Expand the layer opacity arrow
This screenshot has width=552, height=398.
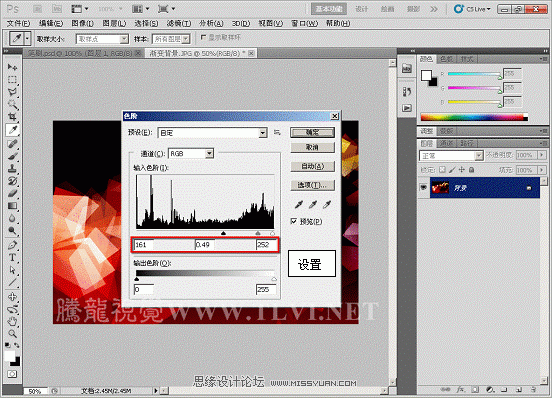[542, 155]
